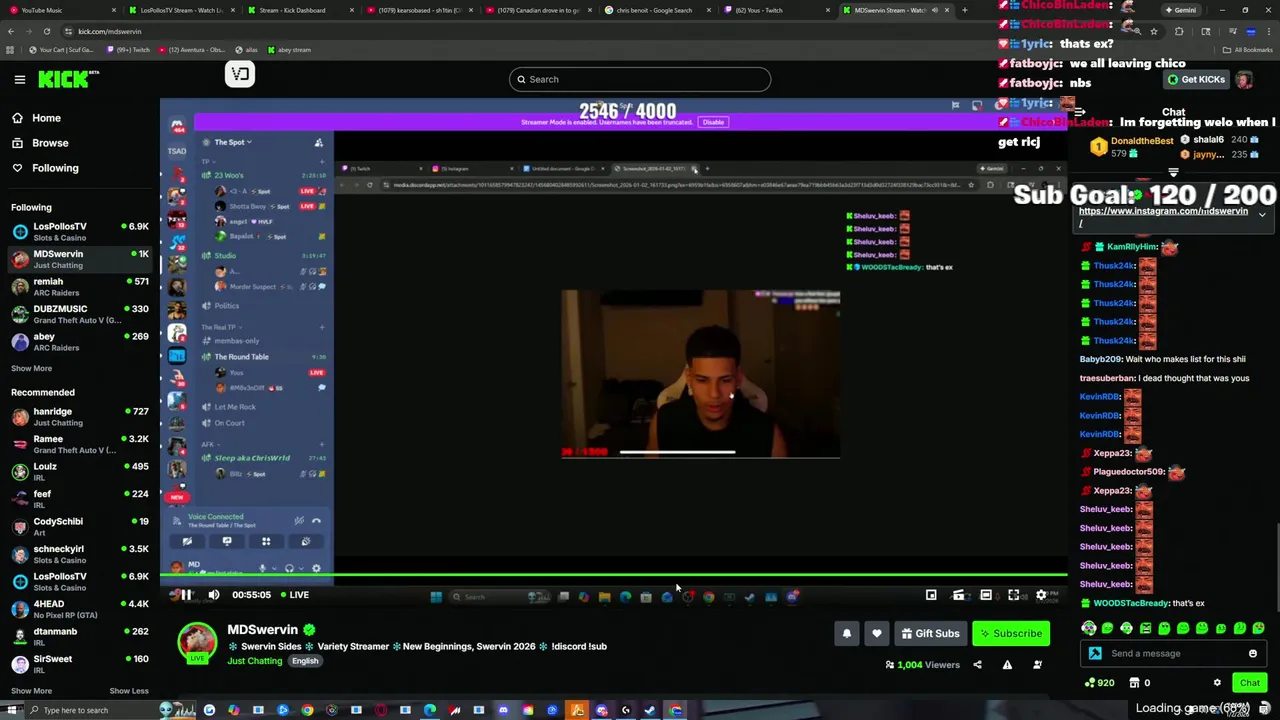The image size is (1280, 720).
Task: Expand the pinned Instagram message chevron
Action: pos(1262,215)
